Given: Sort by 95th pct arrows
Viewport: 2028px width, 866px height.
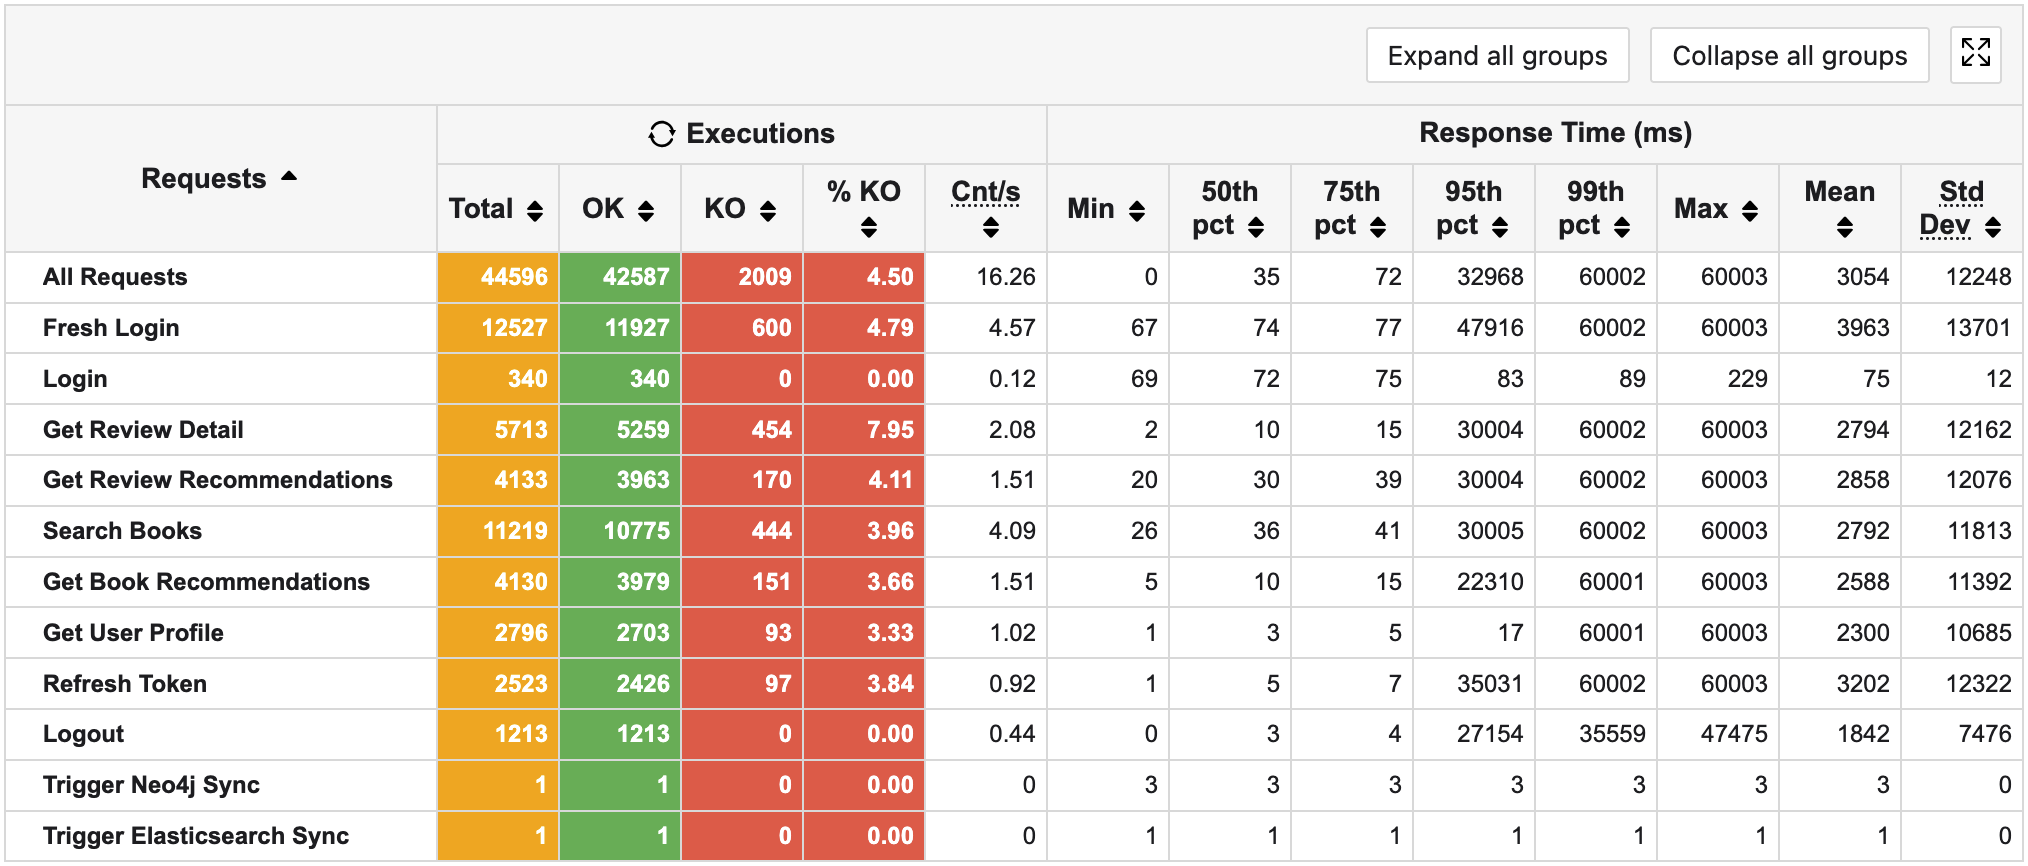Looking at the screenshot, I should [x=1499, y=227].
